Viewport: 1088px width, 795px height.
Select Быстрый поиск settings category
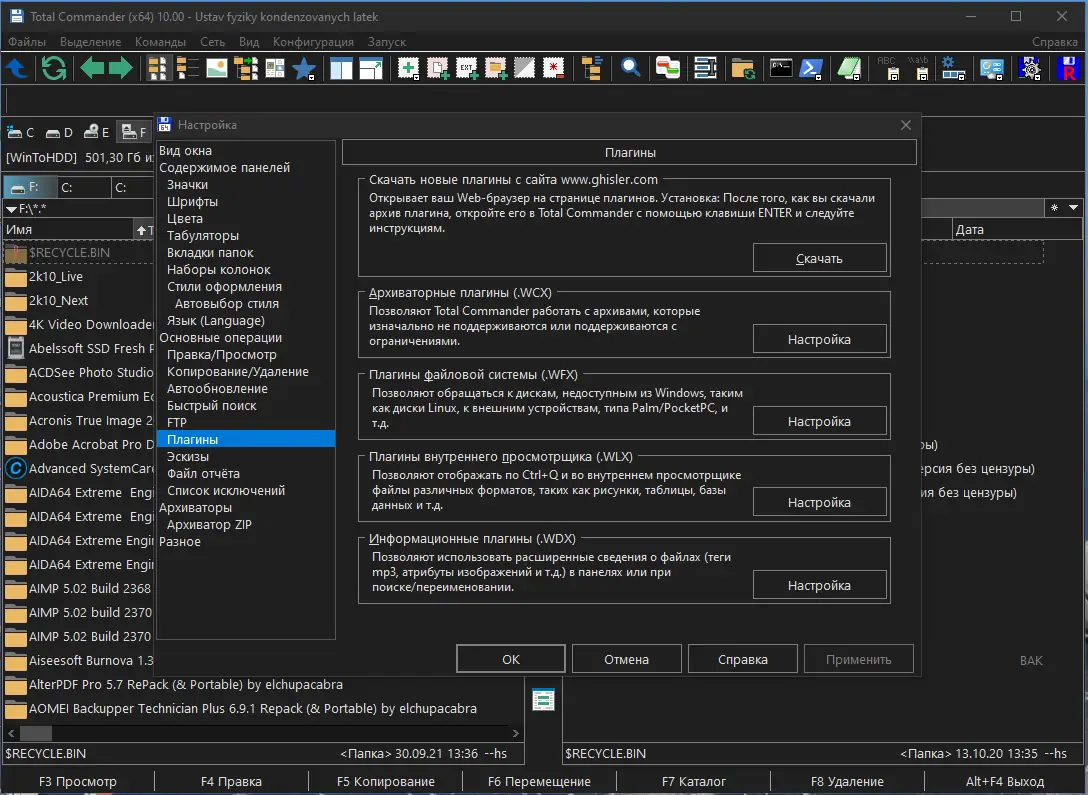pyautogui.click(x=212, y=405)
